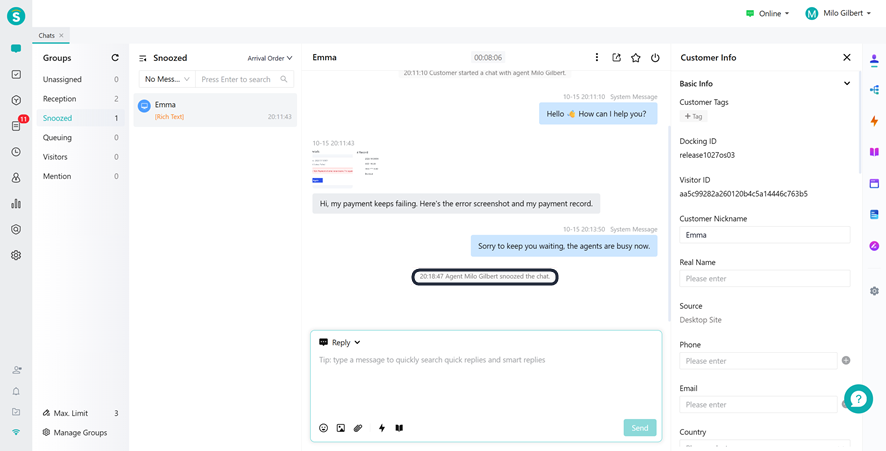The height and width of the screenshot is (451, 886).
Task: Close the Customer Info panel
Action: tap(846, 57)
